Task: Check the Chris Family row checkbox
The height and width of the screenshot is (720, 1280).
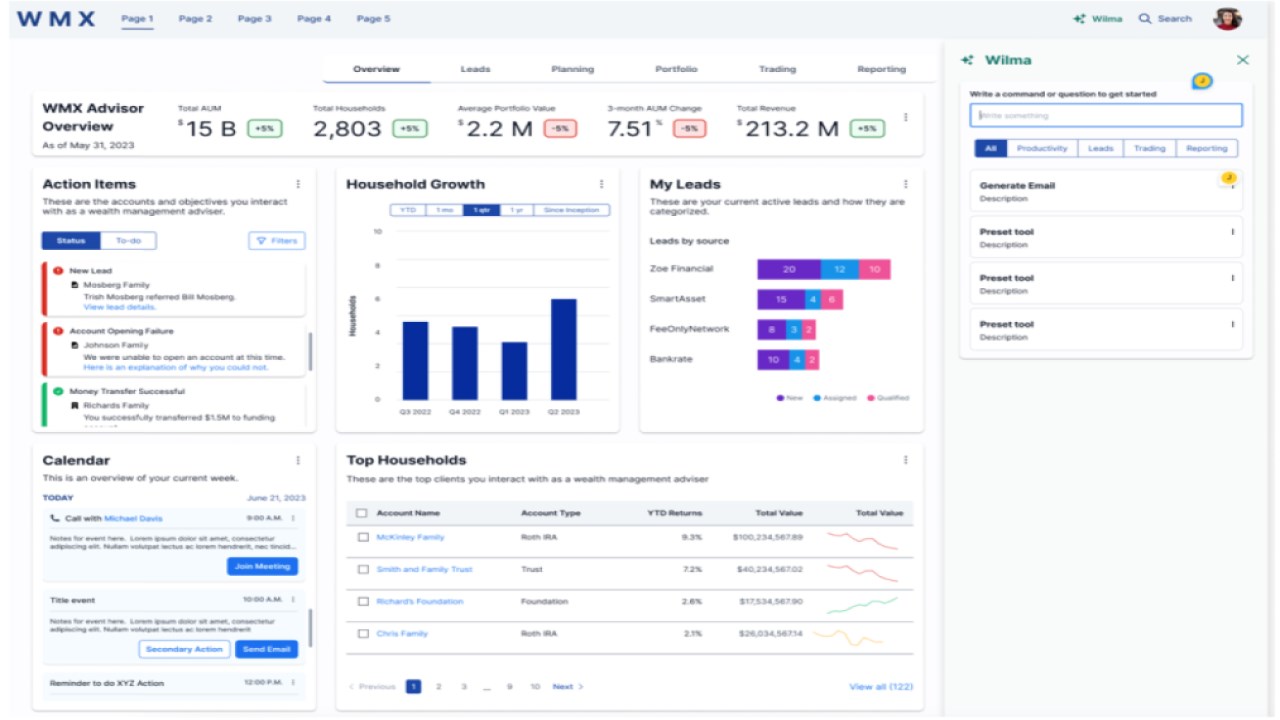Action: coord(363,633)
